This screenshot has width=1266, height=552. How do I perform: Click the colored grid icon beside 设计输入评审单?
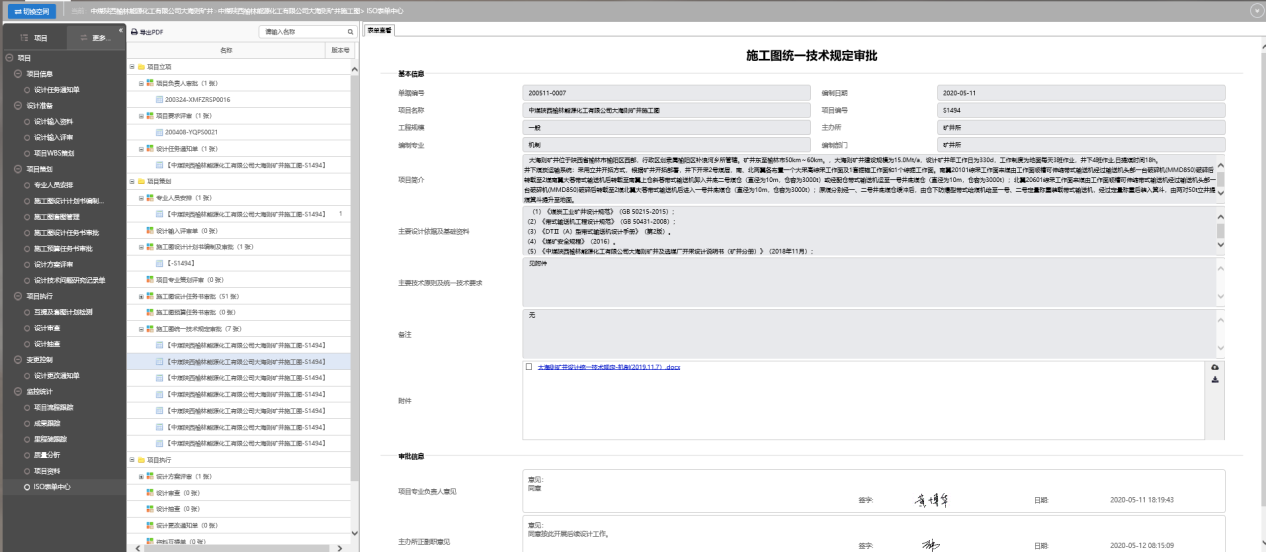149,229
